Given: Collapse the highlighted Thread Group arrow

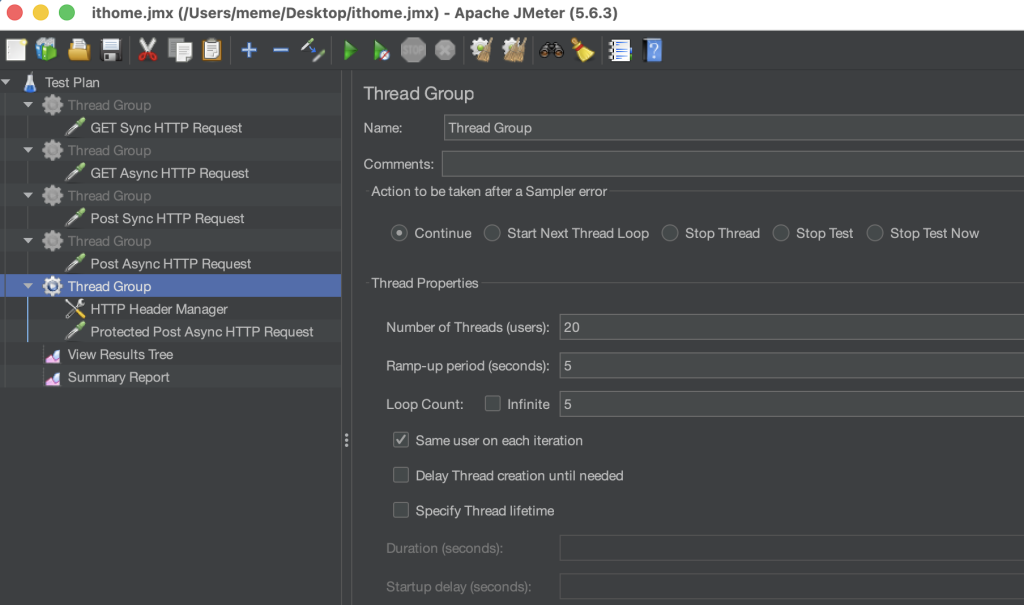Looking at the screenshot, I should (x=28, y=286).
